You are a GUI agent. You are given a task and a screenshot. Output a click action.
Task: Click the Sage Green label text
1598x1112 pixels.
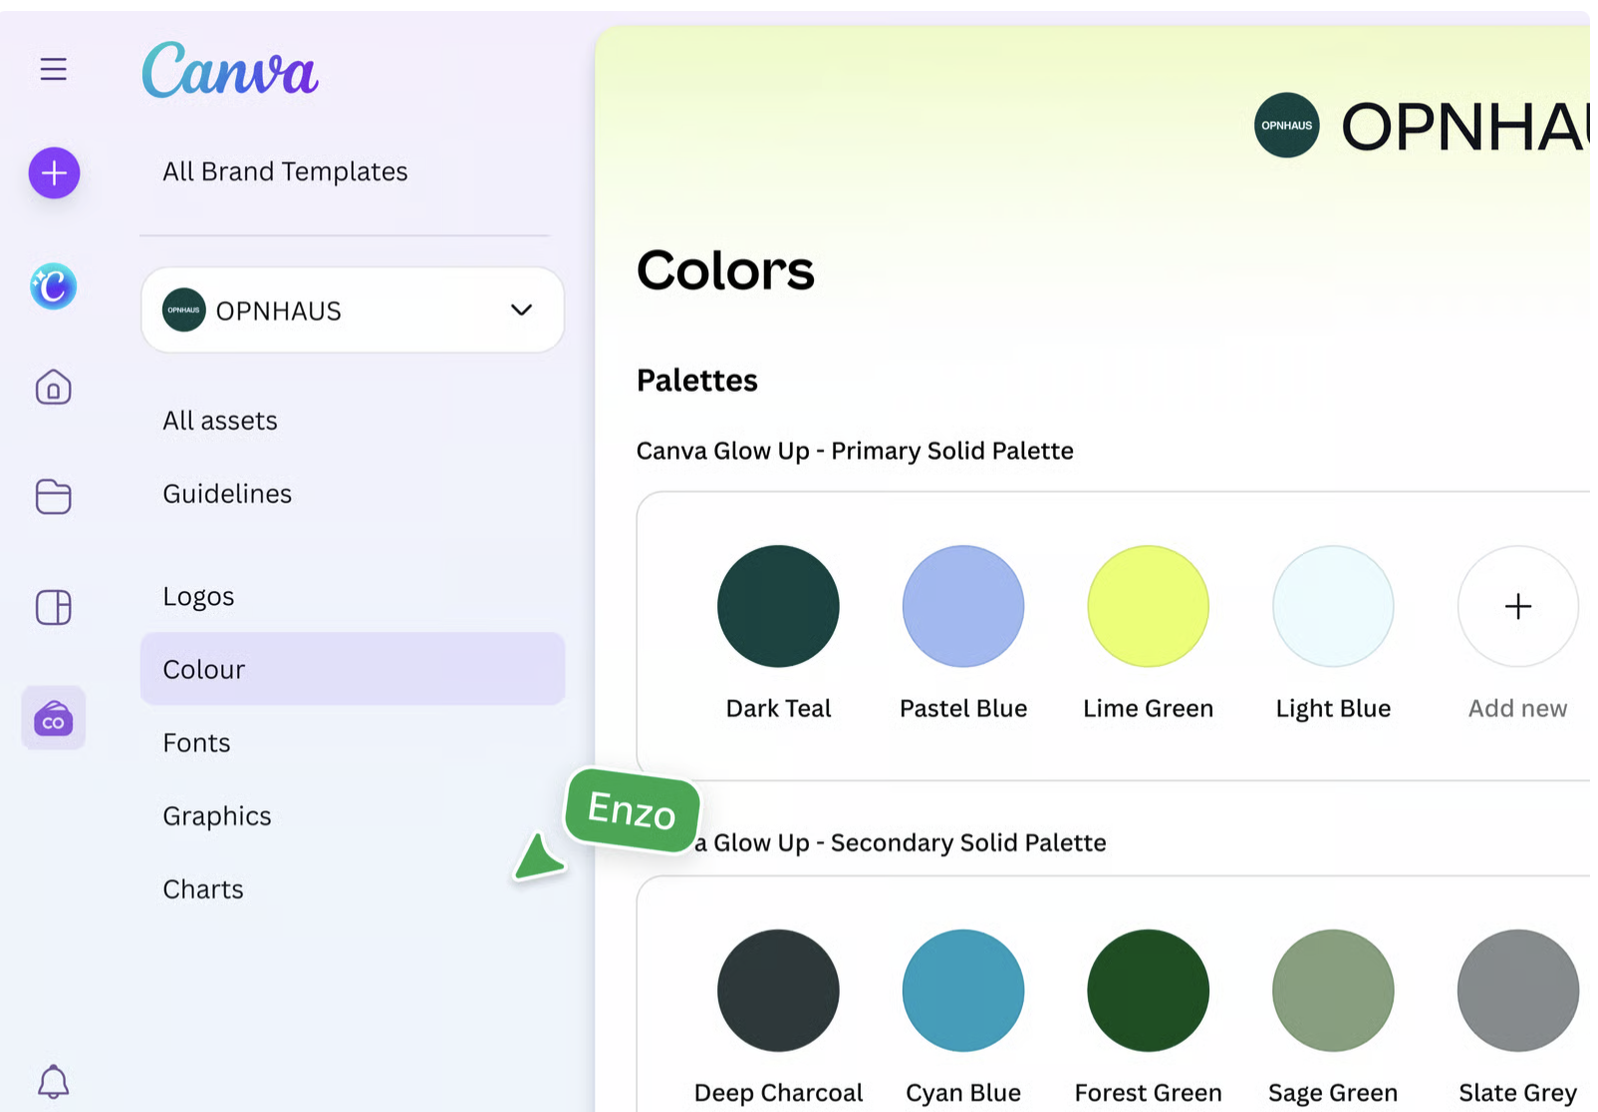pyautogui.click(x=1333, y=1093)
